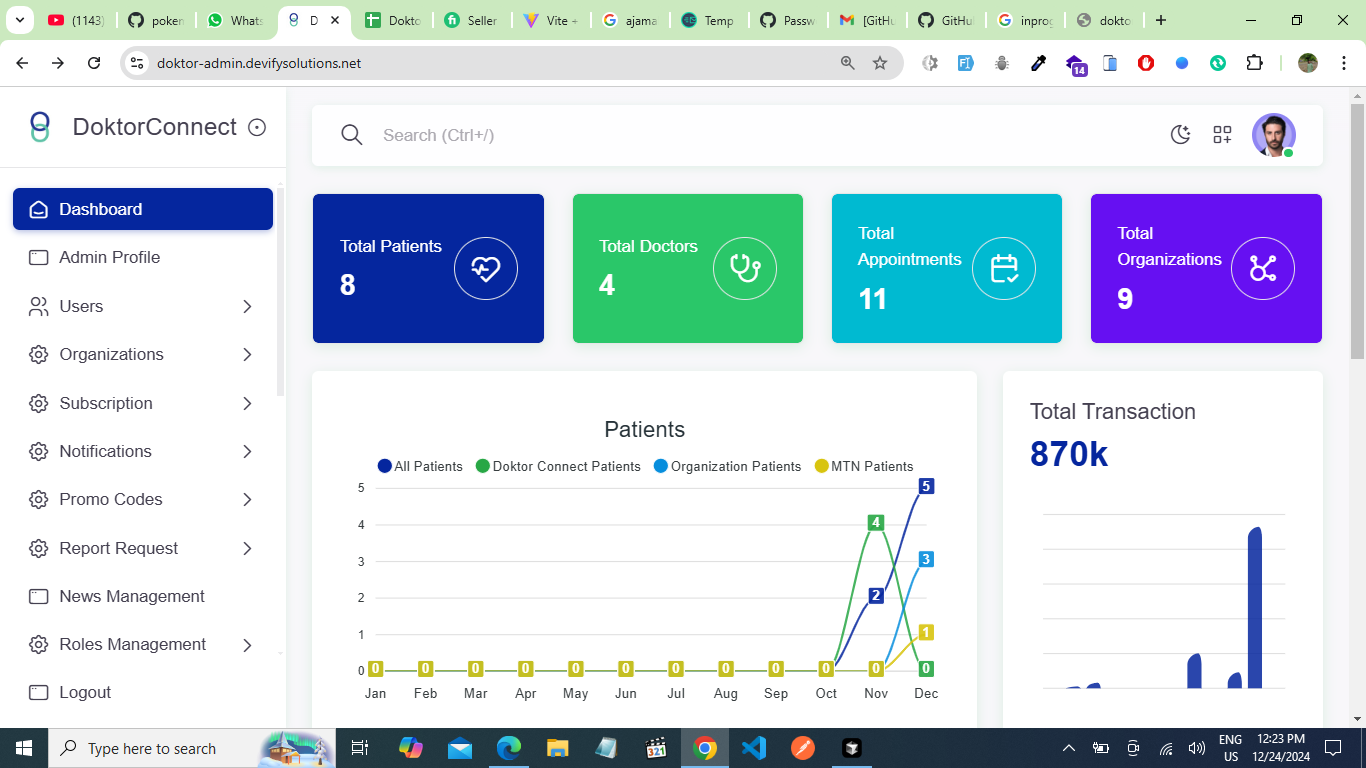This screenshot has width=1366, height=768.
Task: Click the Users people icon
Action: pyautogui.click(x=39, y=306)
